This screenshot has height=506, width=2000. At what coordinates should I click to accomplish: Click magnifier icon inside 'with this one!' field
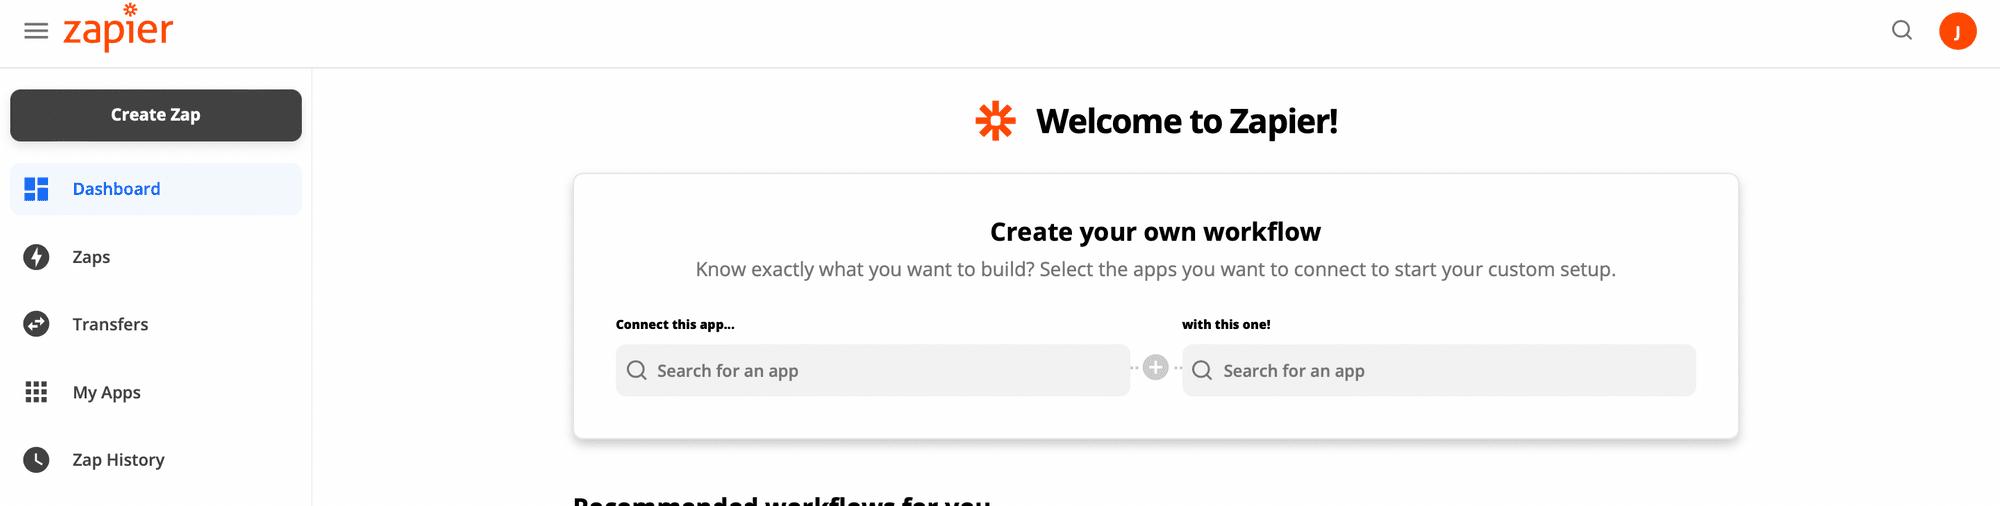point(1202,371)
